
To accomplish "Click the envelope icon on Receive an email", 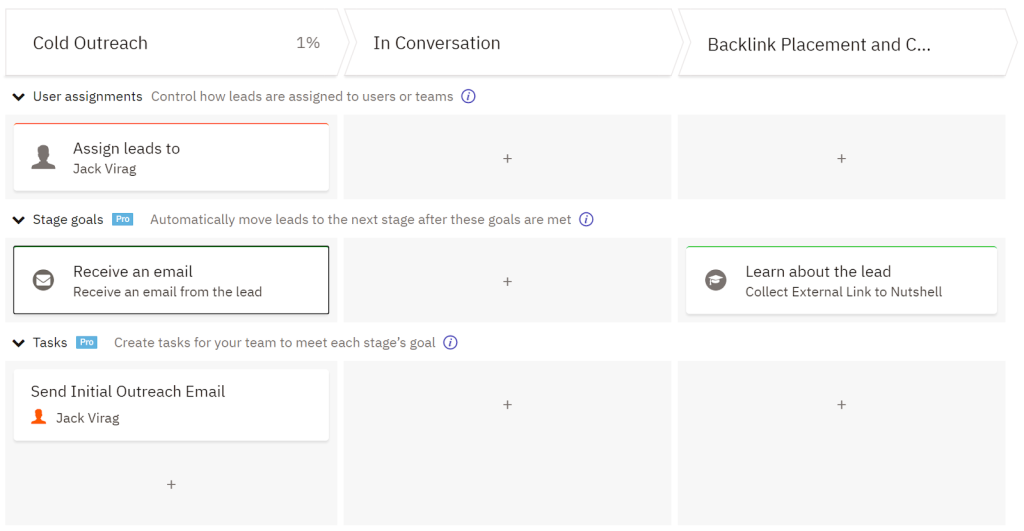I will click(44, 280).
